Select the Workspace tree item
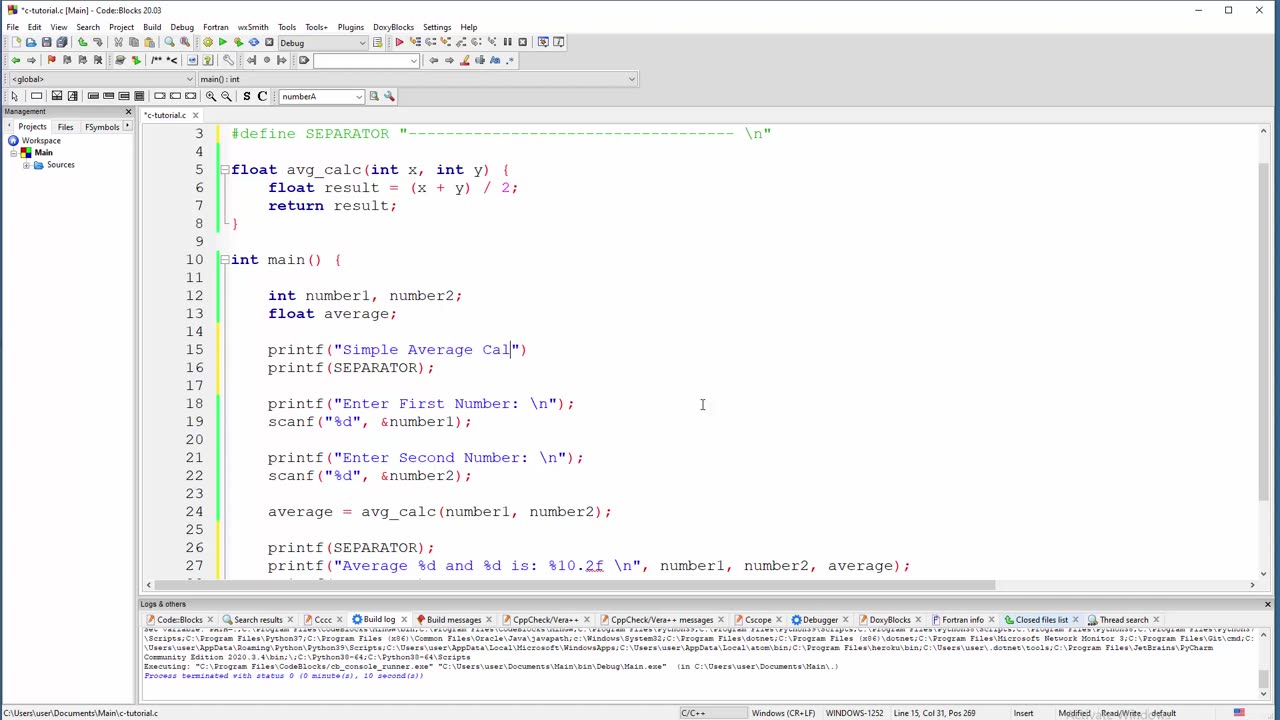This screenshot has width=1280, height=720. (x=41, y=141)
